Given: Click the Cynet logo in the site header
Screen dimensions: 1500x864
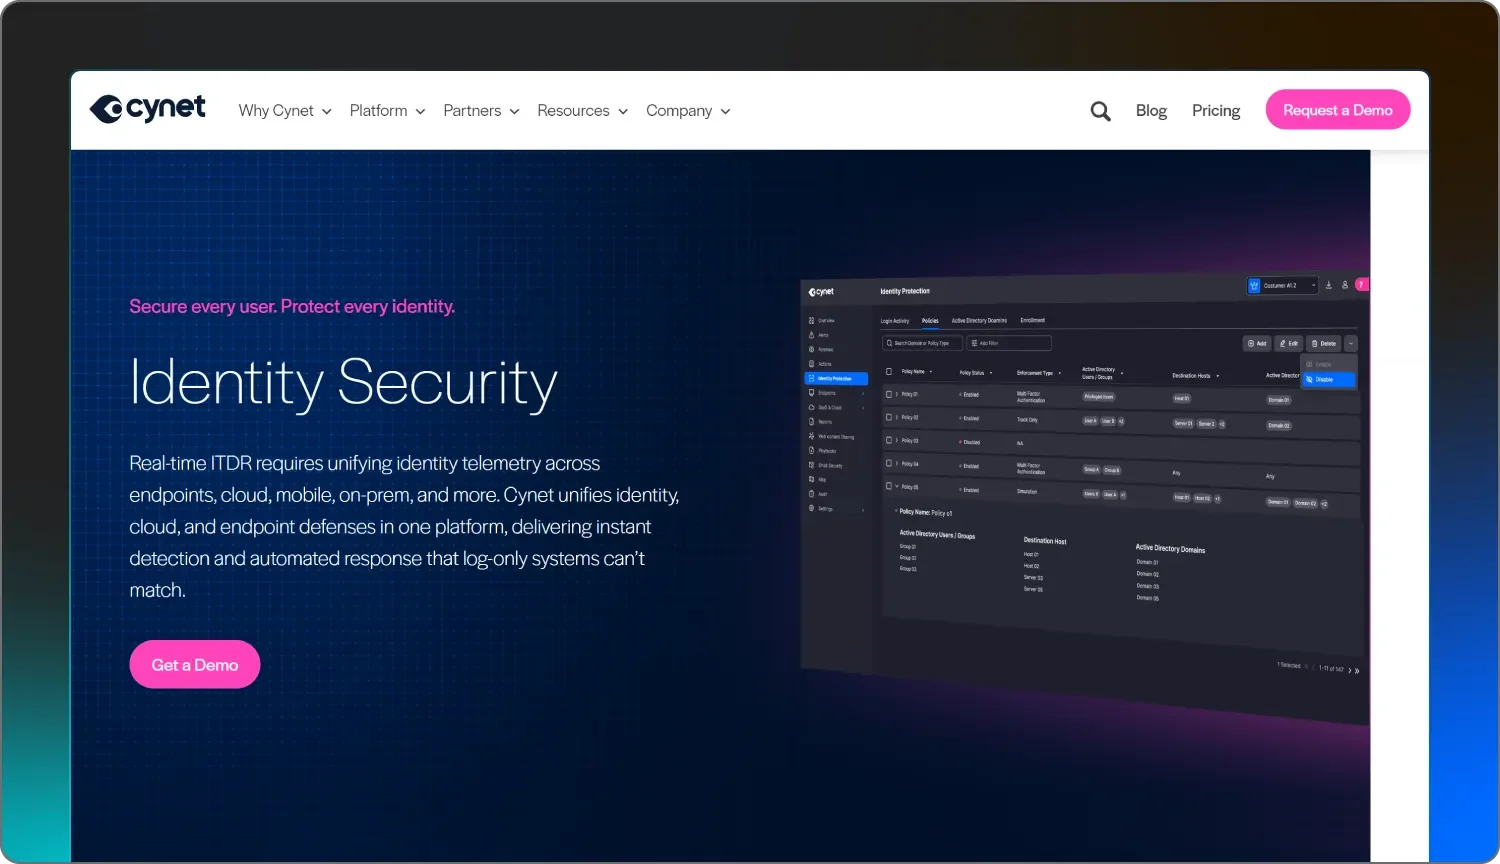Looking at the screenshot, I should click(147, 108).
